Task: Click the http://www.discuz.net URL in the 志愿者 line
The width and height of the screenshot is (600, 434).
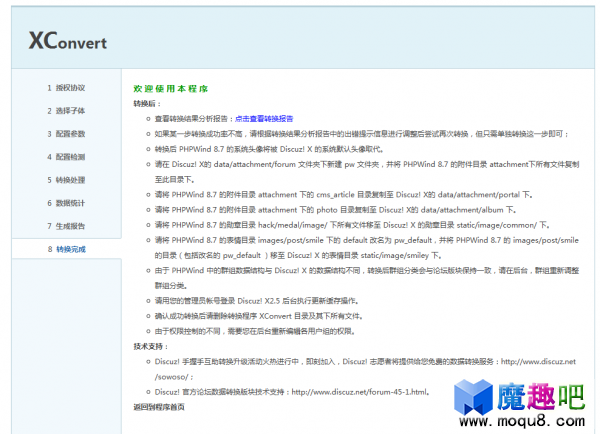Action: 538,362
